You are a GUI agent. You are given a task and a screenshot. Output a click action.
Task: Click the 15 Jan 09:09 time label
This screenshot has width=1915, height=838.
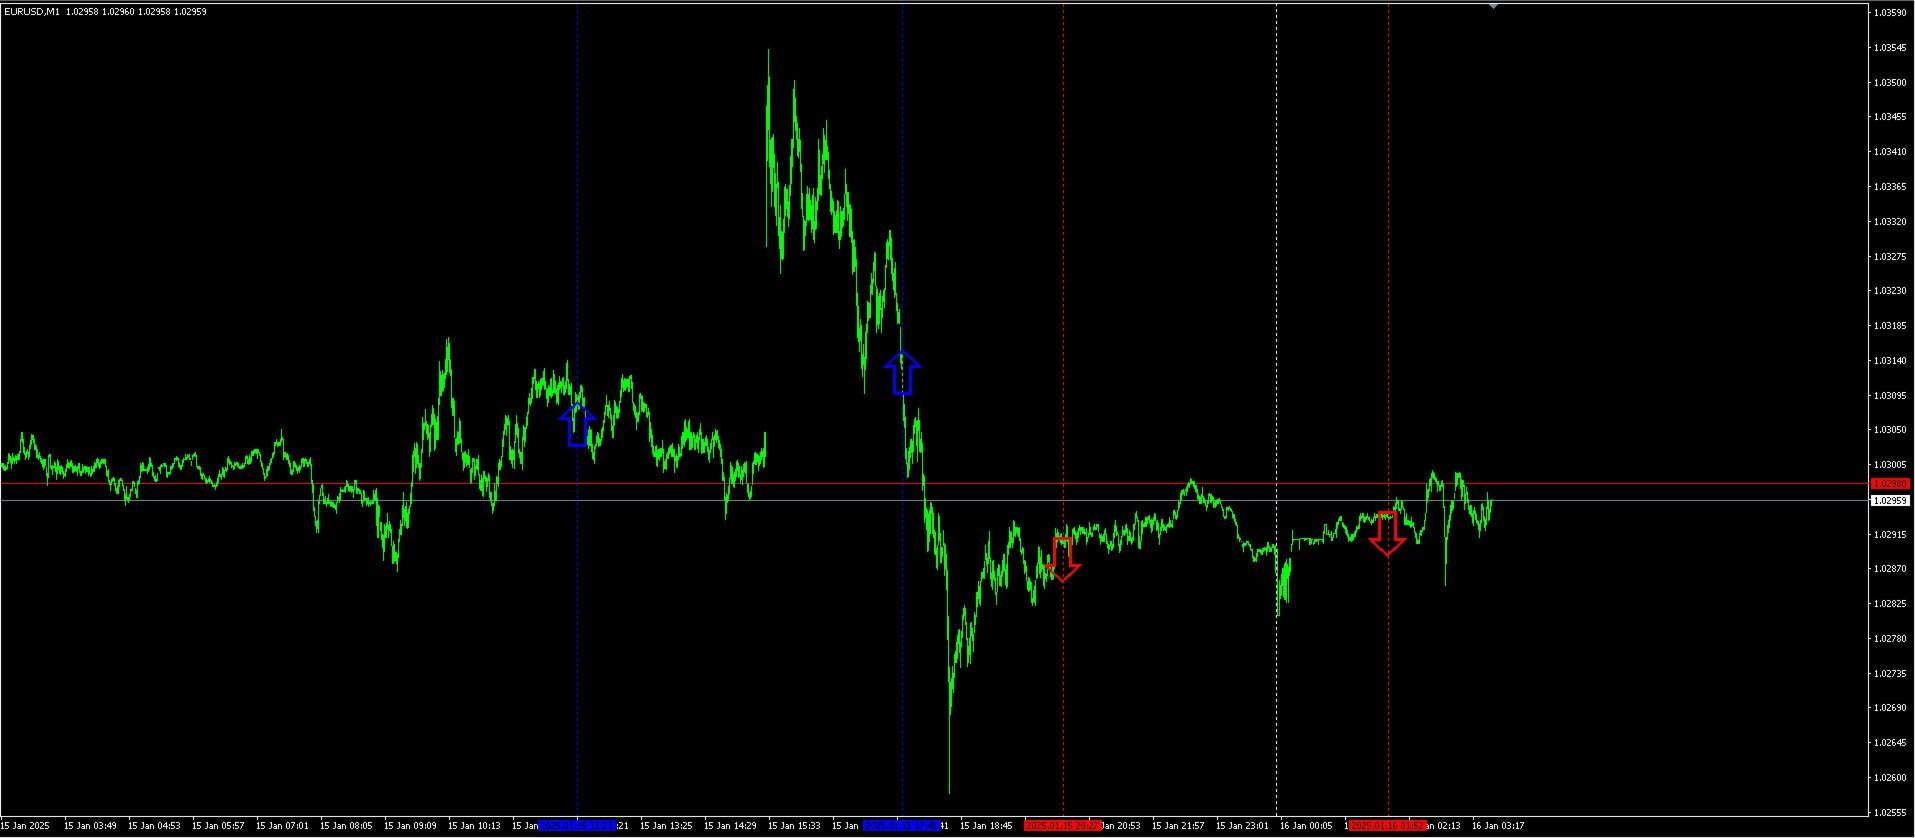coord(410,826)
